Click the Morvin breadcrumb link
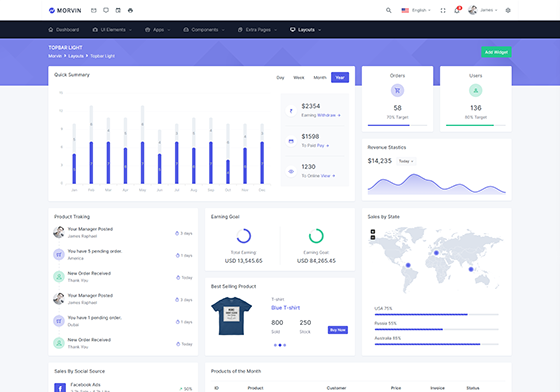 click(55, 56)
